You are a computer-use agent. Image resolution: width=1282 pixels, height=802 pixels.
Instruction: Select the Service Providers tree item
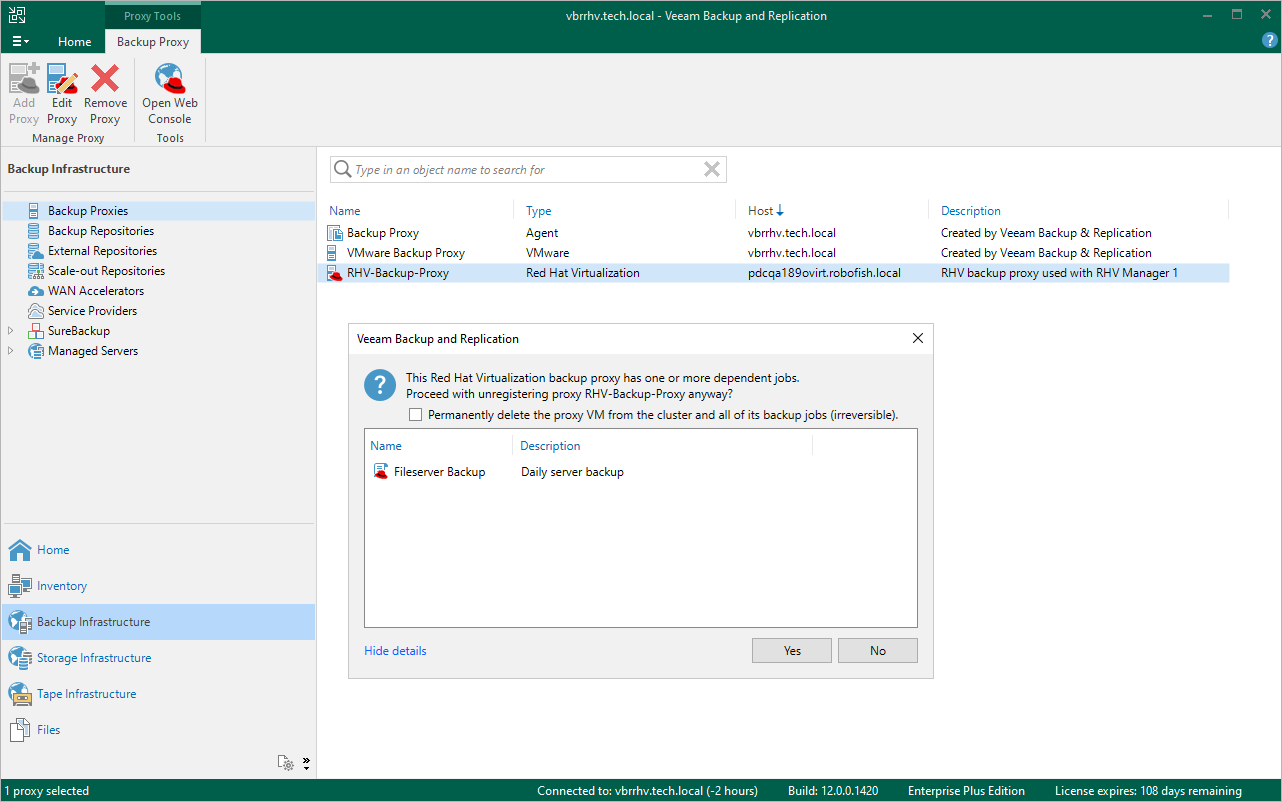tap(93, 311)
